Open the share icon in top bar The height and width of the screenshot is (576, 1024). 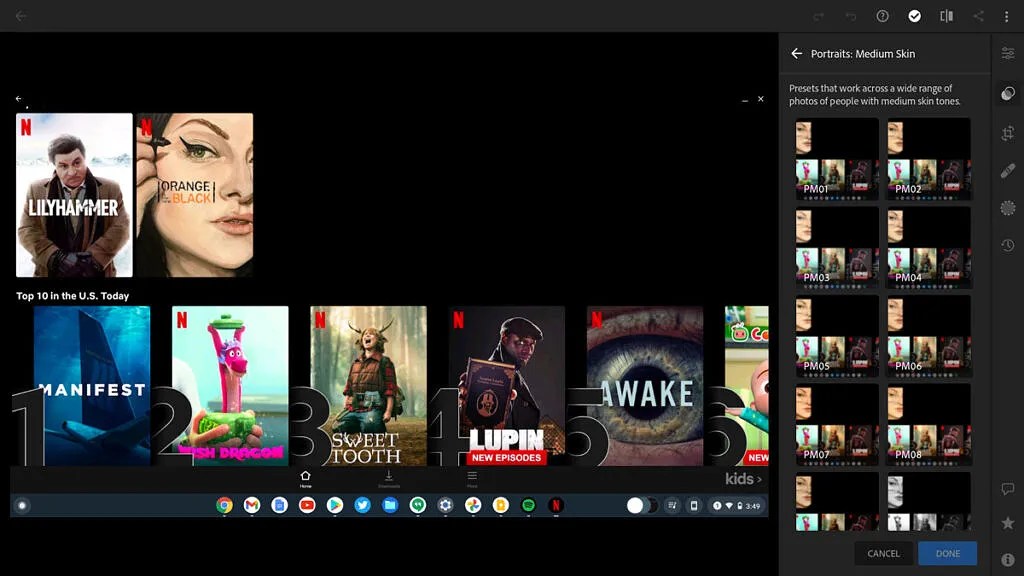pos(978,16)
